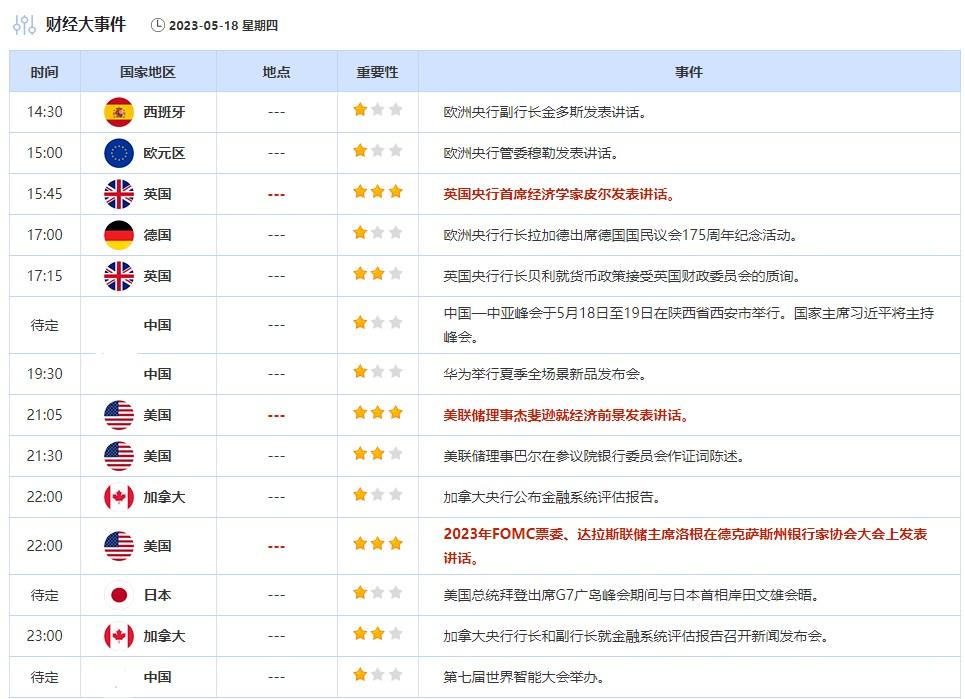Click the Germany flag icon

(x=119, y=235)
